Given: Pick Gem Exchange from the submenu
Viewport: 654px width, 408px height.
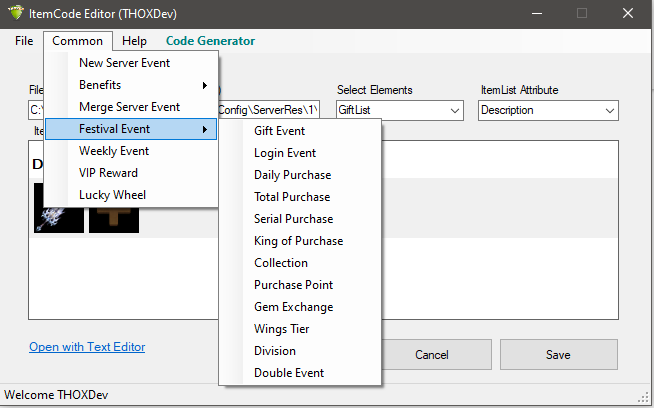Looking at the screenshot, I should pyautogui.click(x=293, y=307).
